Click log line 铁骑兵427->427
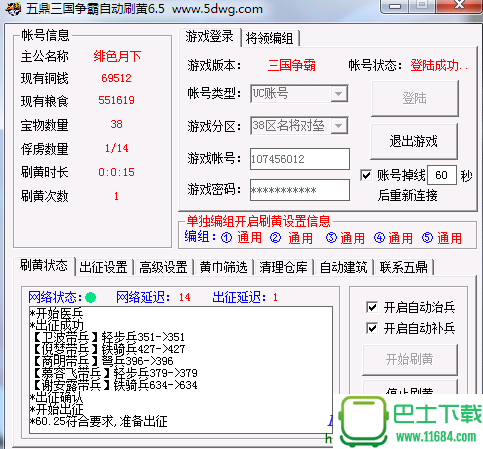The height and width of the screenshot is (449, 483). pyautogui.click(x=143, y=349)
